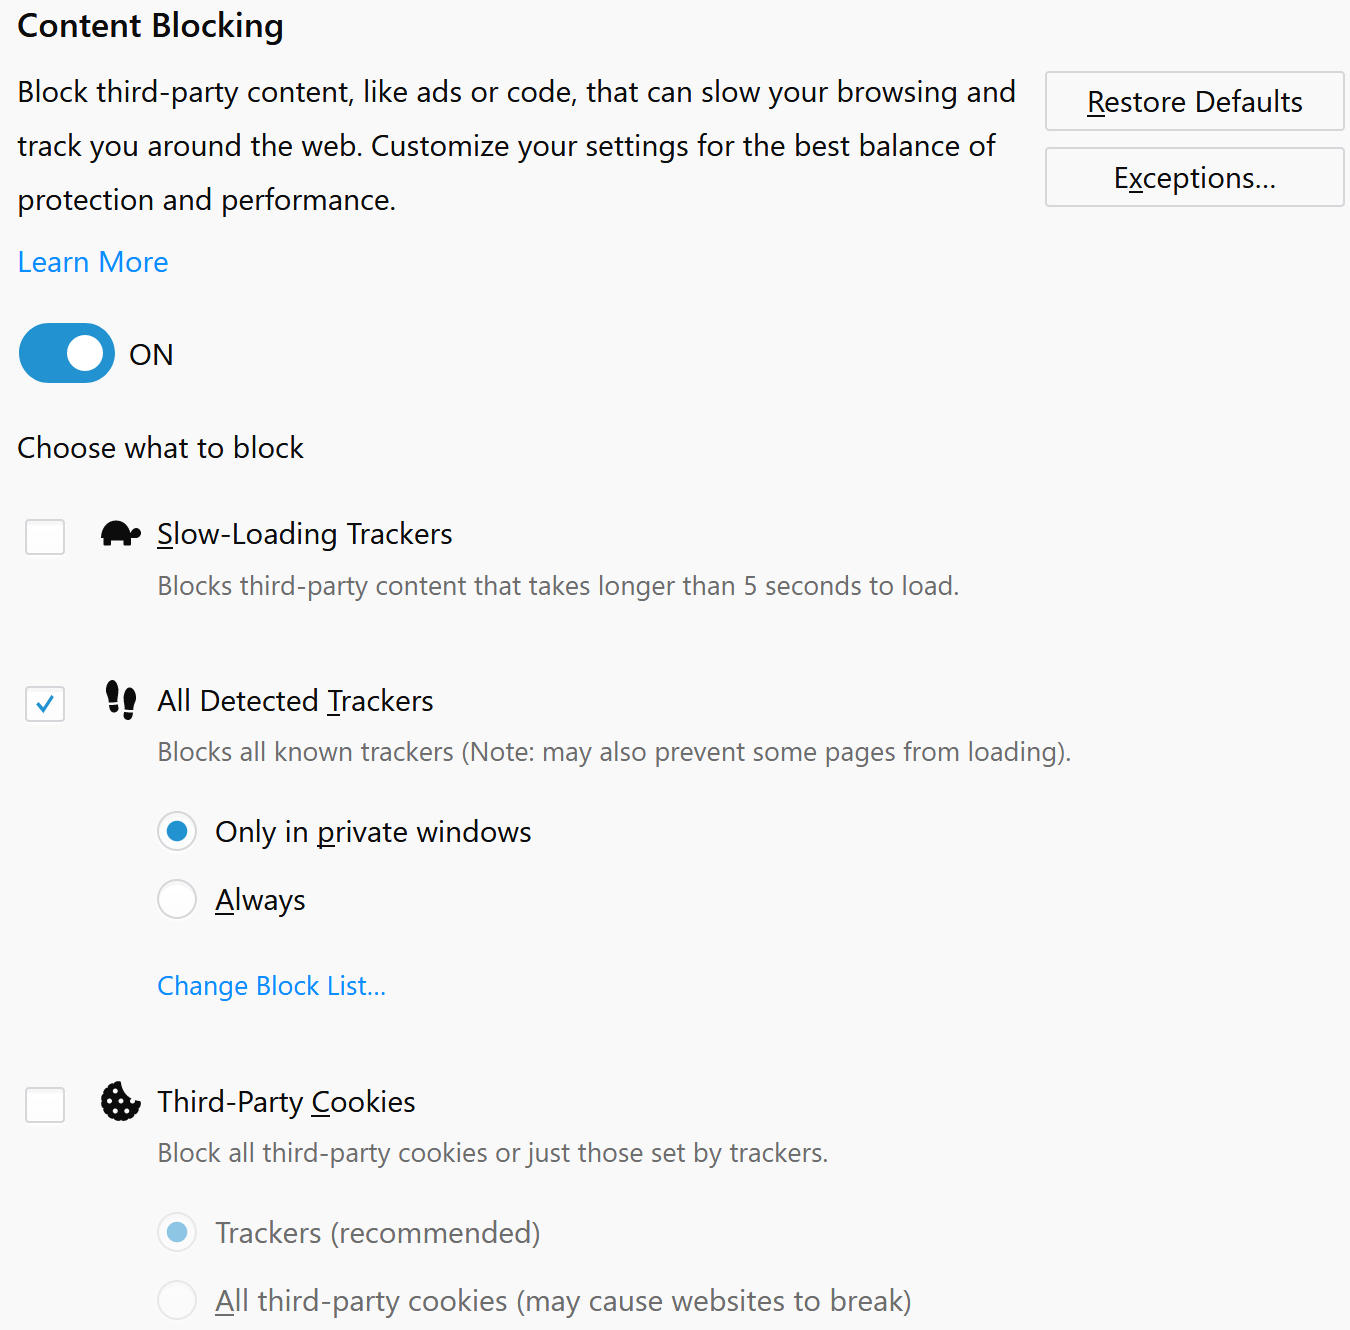The image size is (1350, 1330).
Task: Select All third-party cookies option
Action: click(177, 1300)
